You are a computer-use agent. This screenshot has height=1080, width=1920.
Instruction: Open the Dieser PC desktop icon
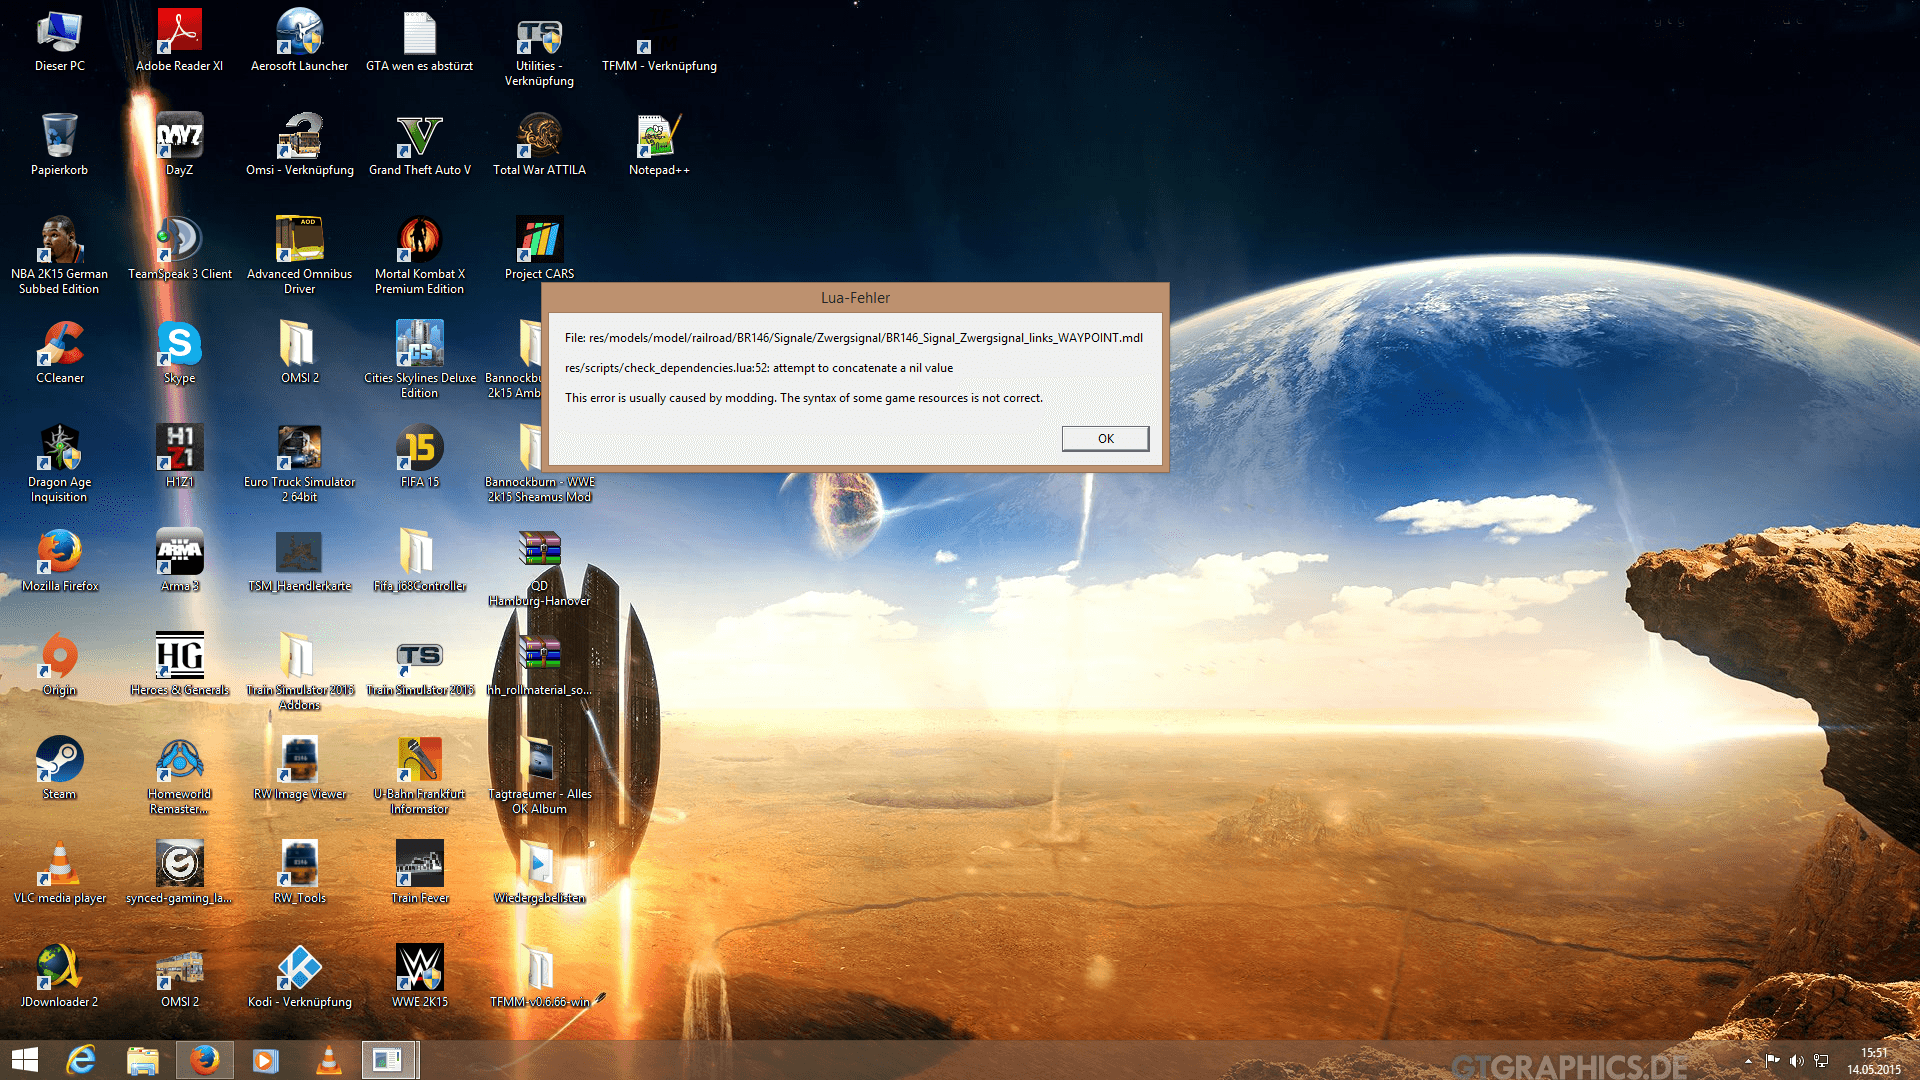(x=60, y=42)
